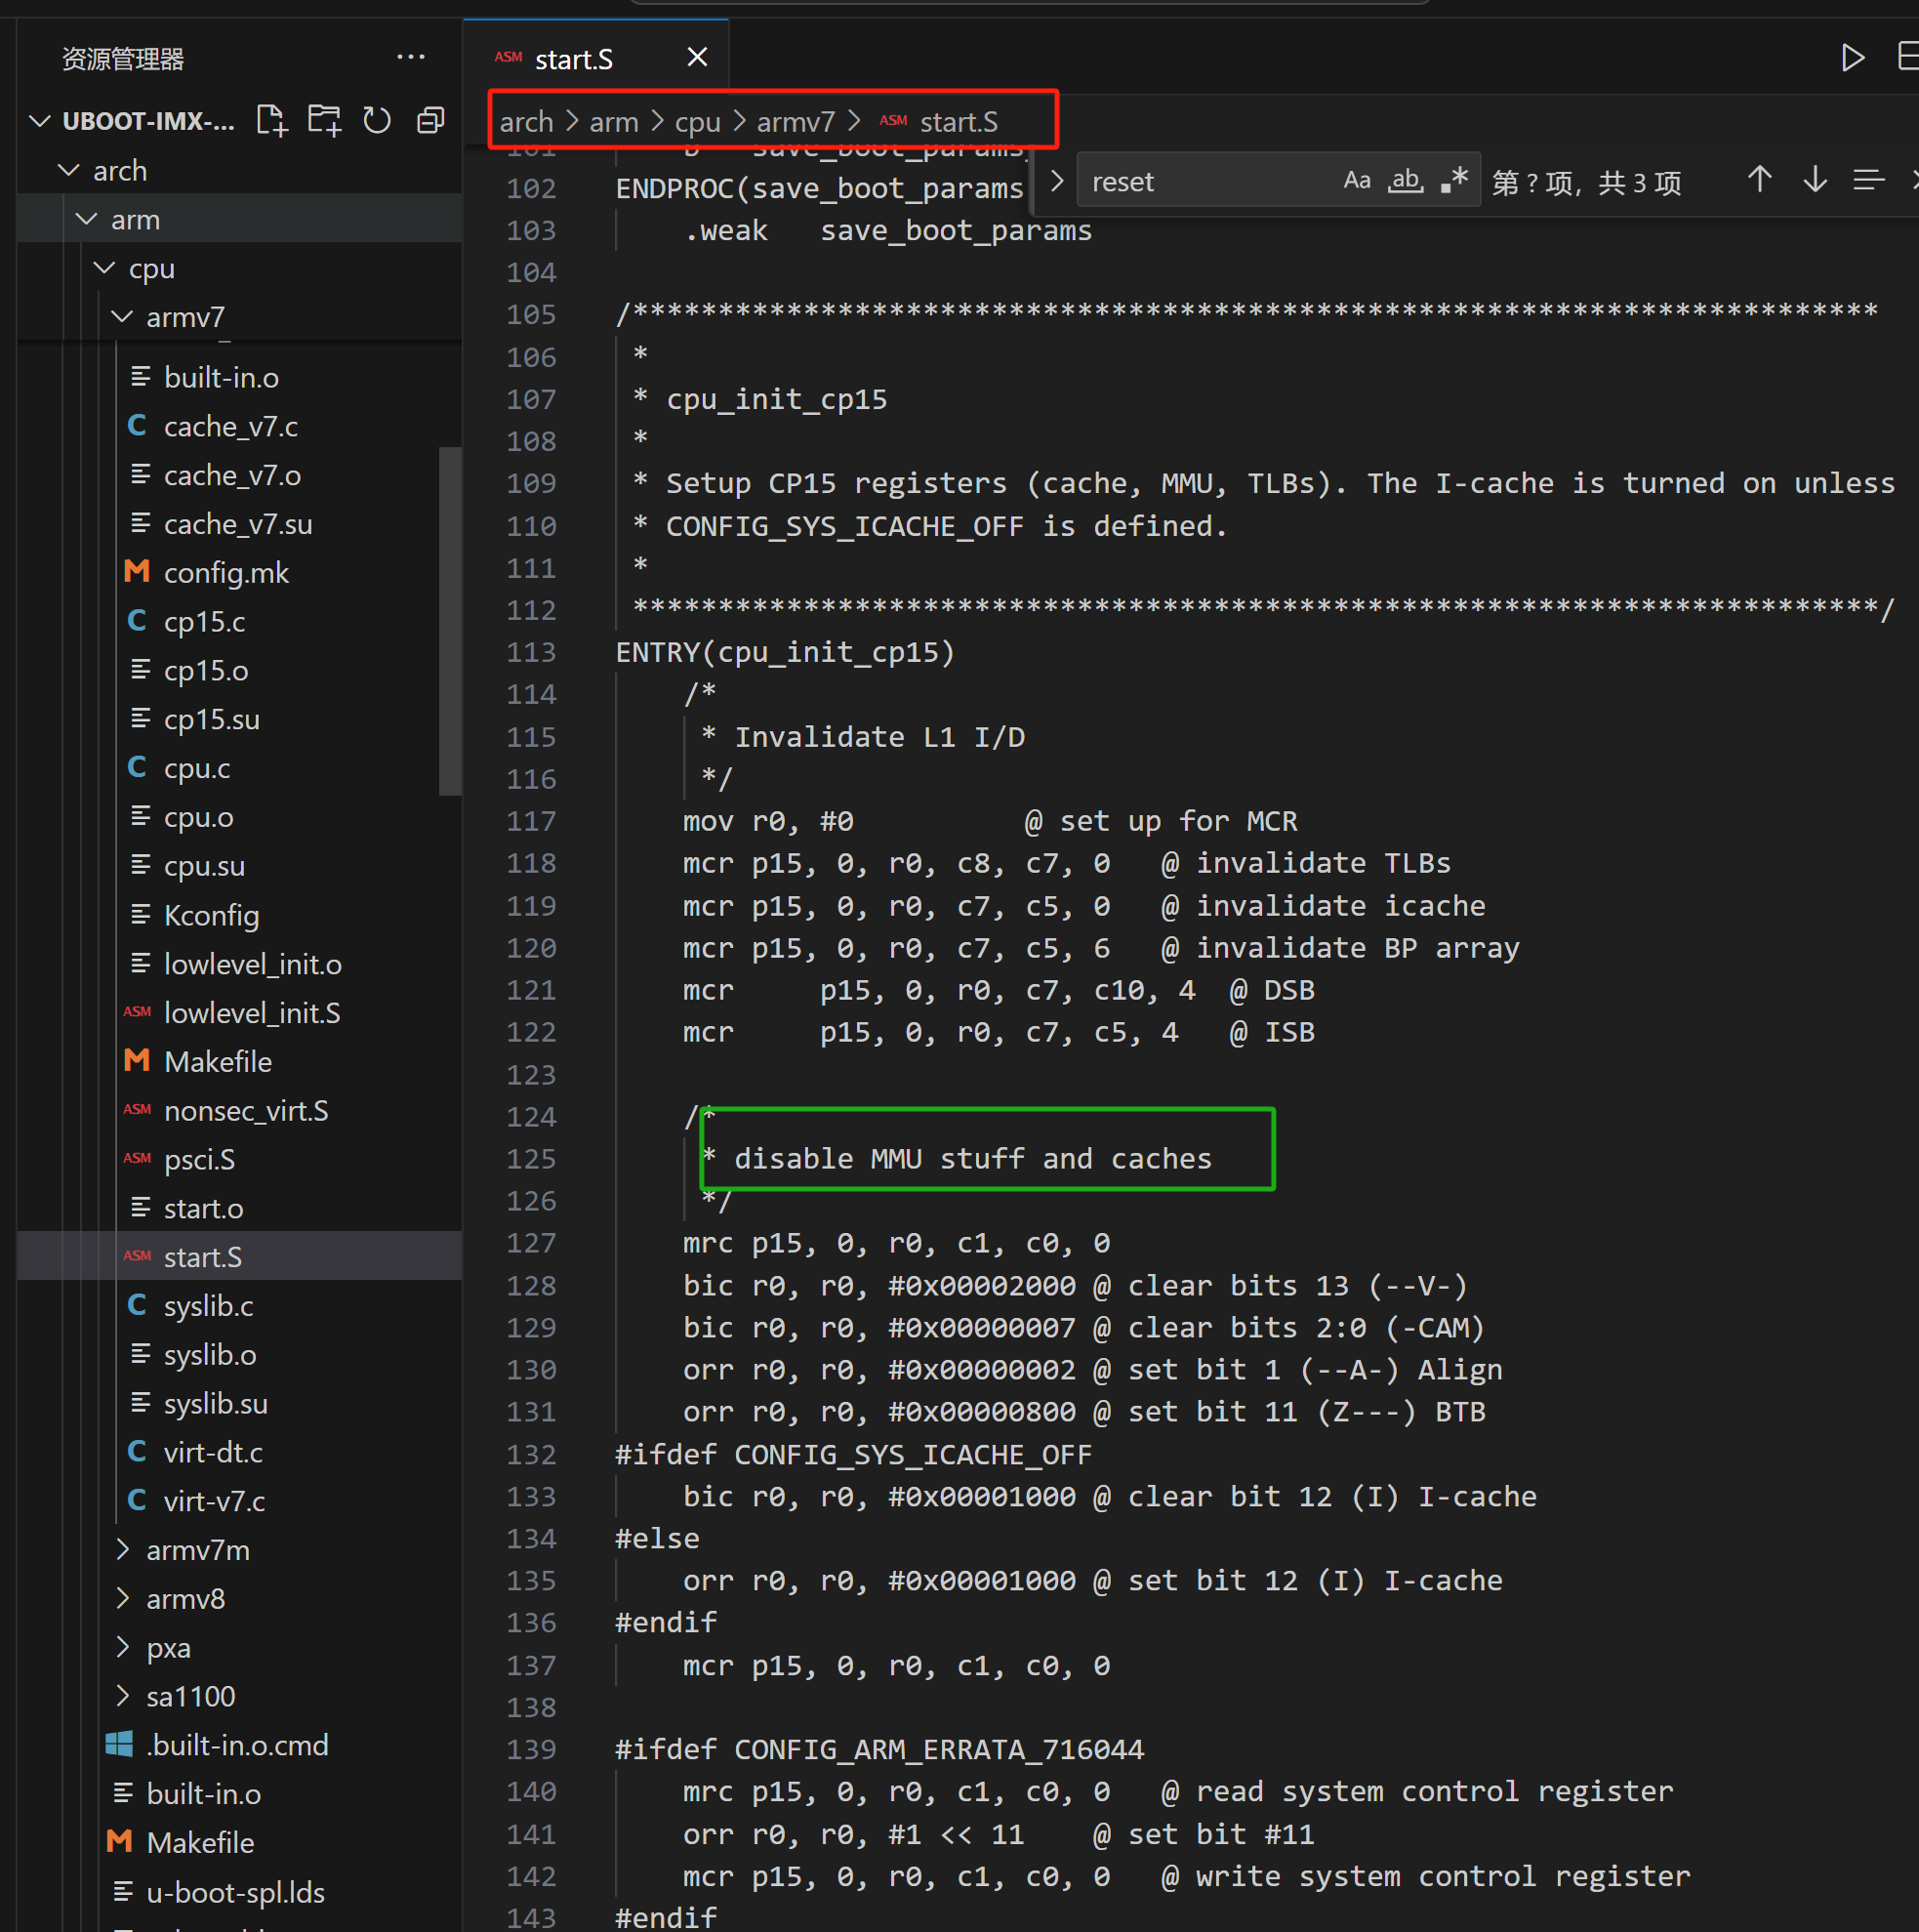This screenshot has height=1932, width=1919.
Task: Run the file with play button
Action: tap(1851, 57)
